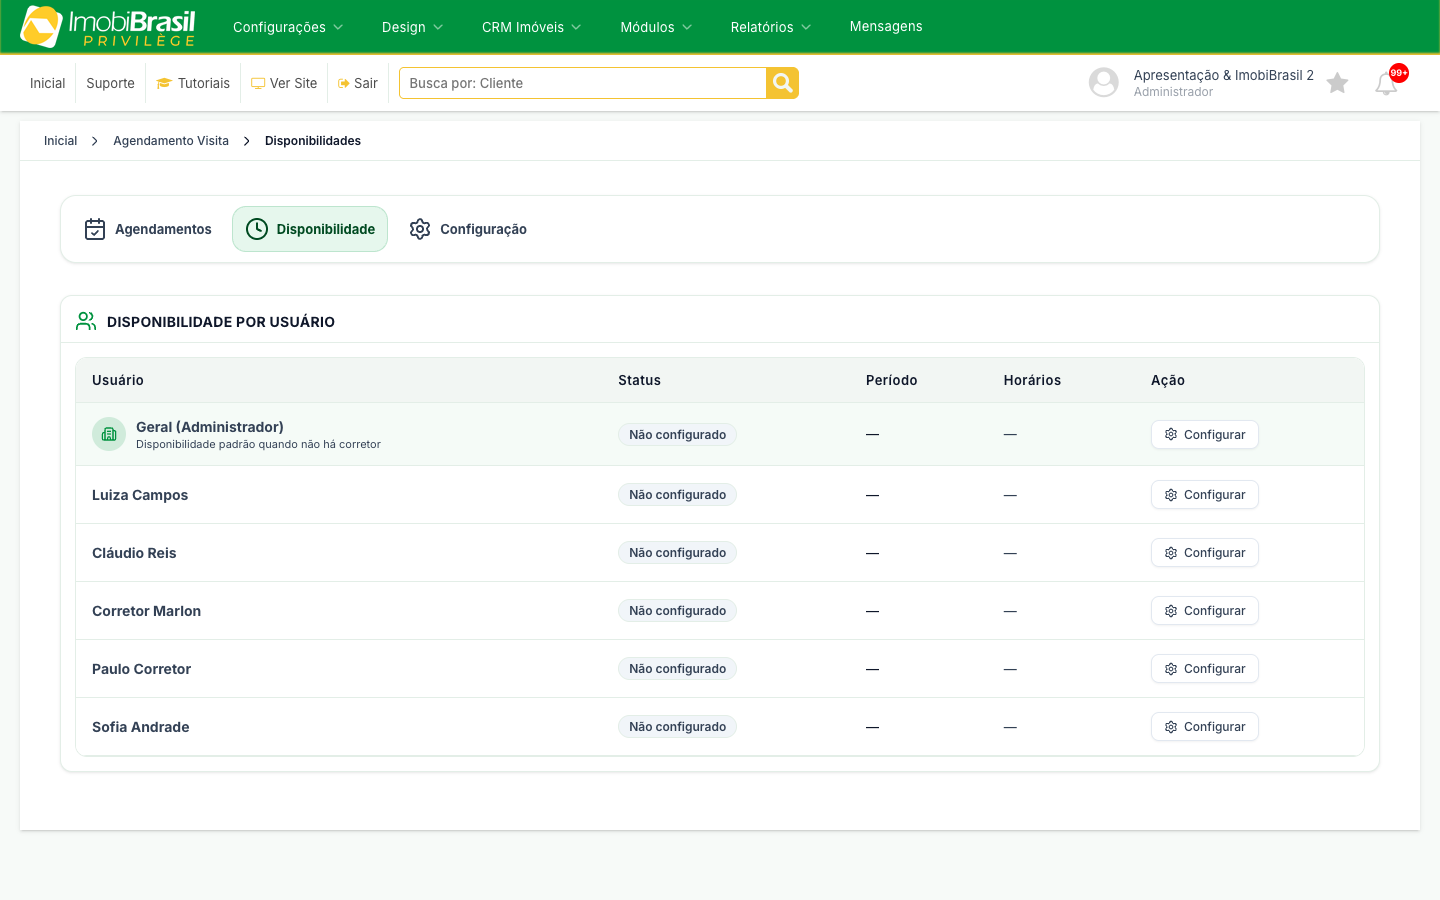Click the gear icon in Configuração tab
Screen dimensions: 1440x900
coord(420,229)
